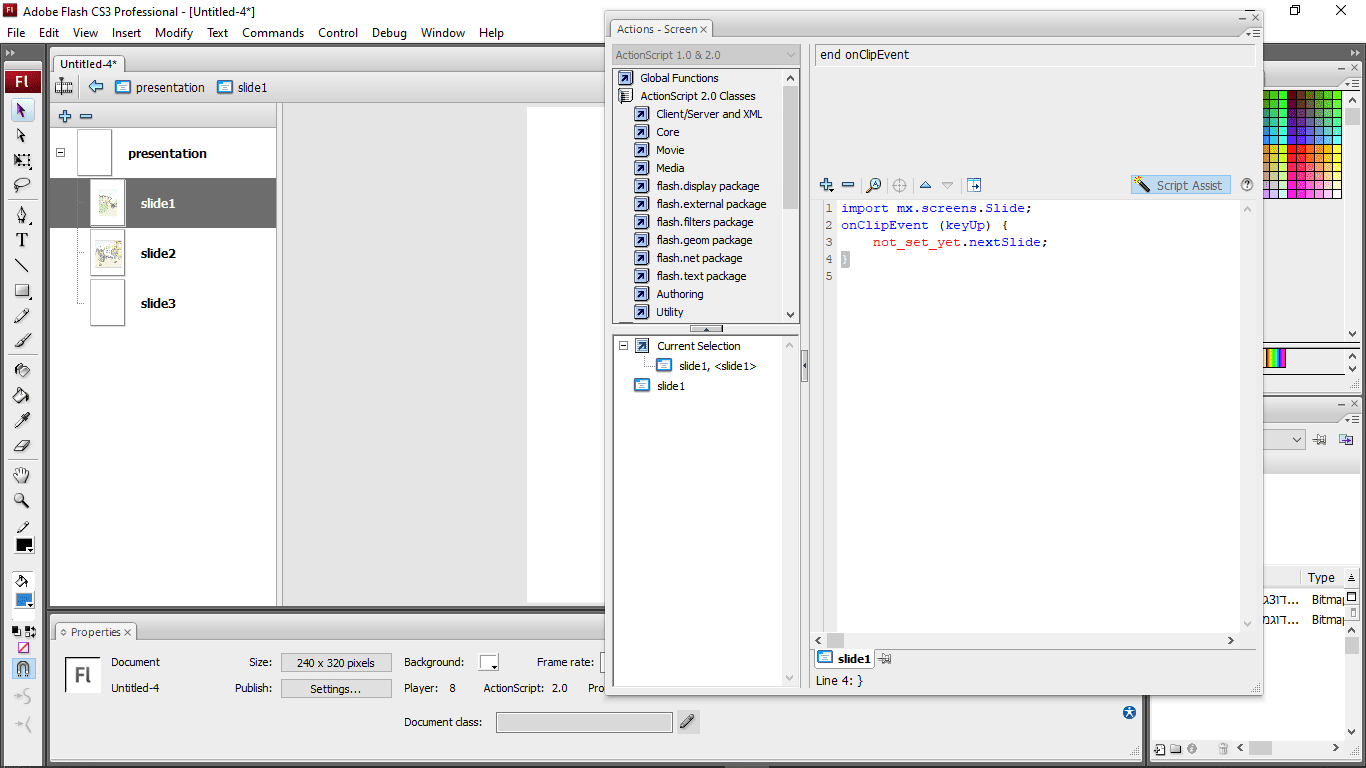Image resolution: width=1366 pixels, height=768 pixels.
Task: Choose the Text tool
Action: coord(21,240)
